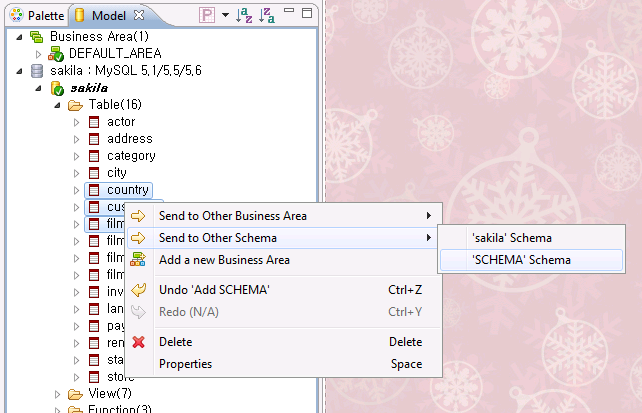Viewport: 642px width, 413px height.
Task: Select the DEFAULT_AREA business area icon
Action: pos(56,54)
